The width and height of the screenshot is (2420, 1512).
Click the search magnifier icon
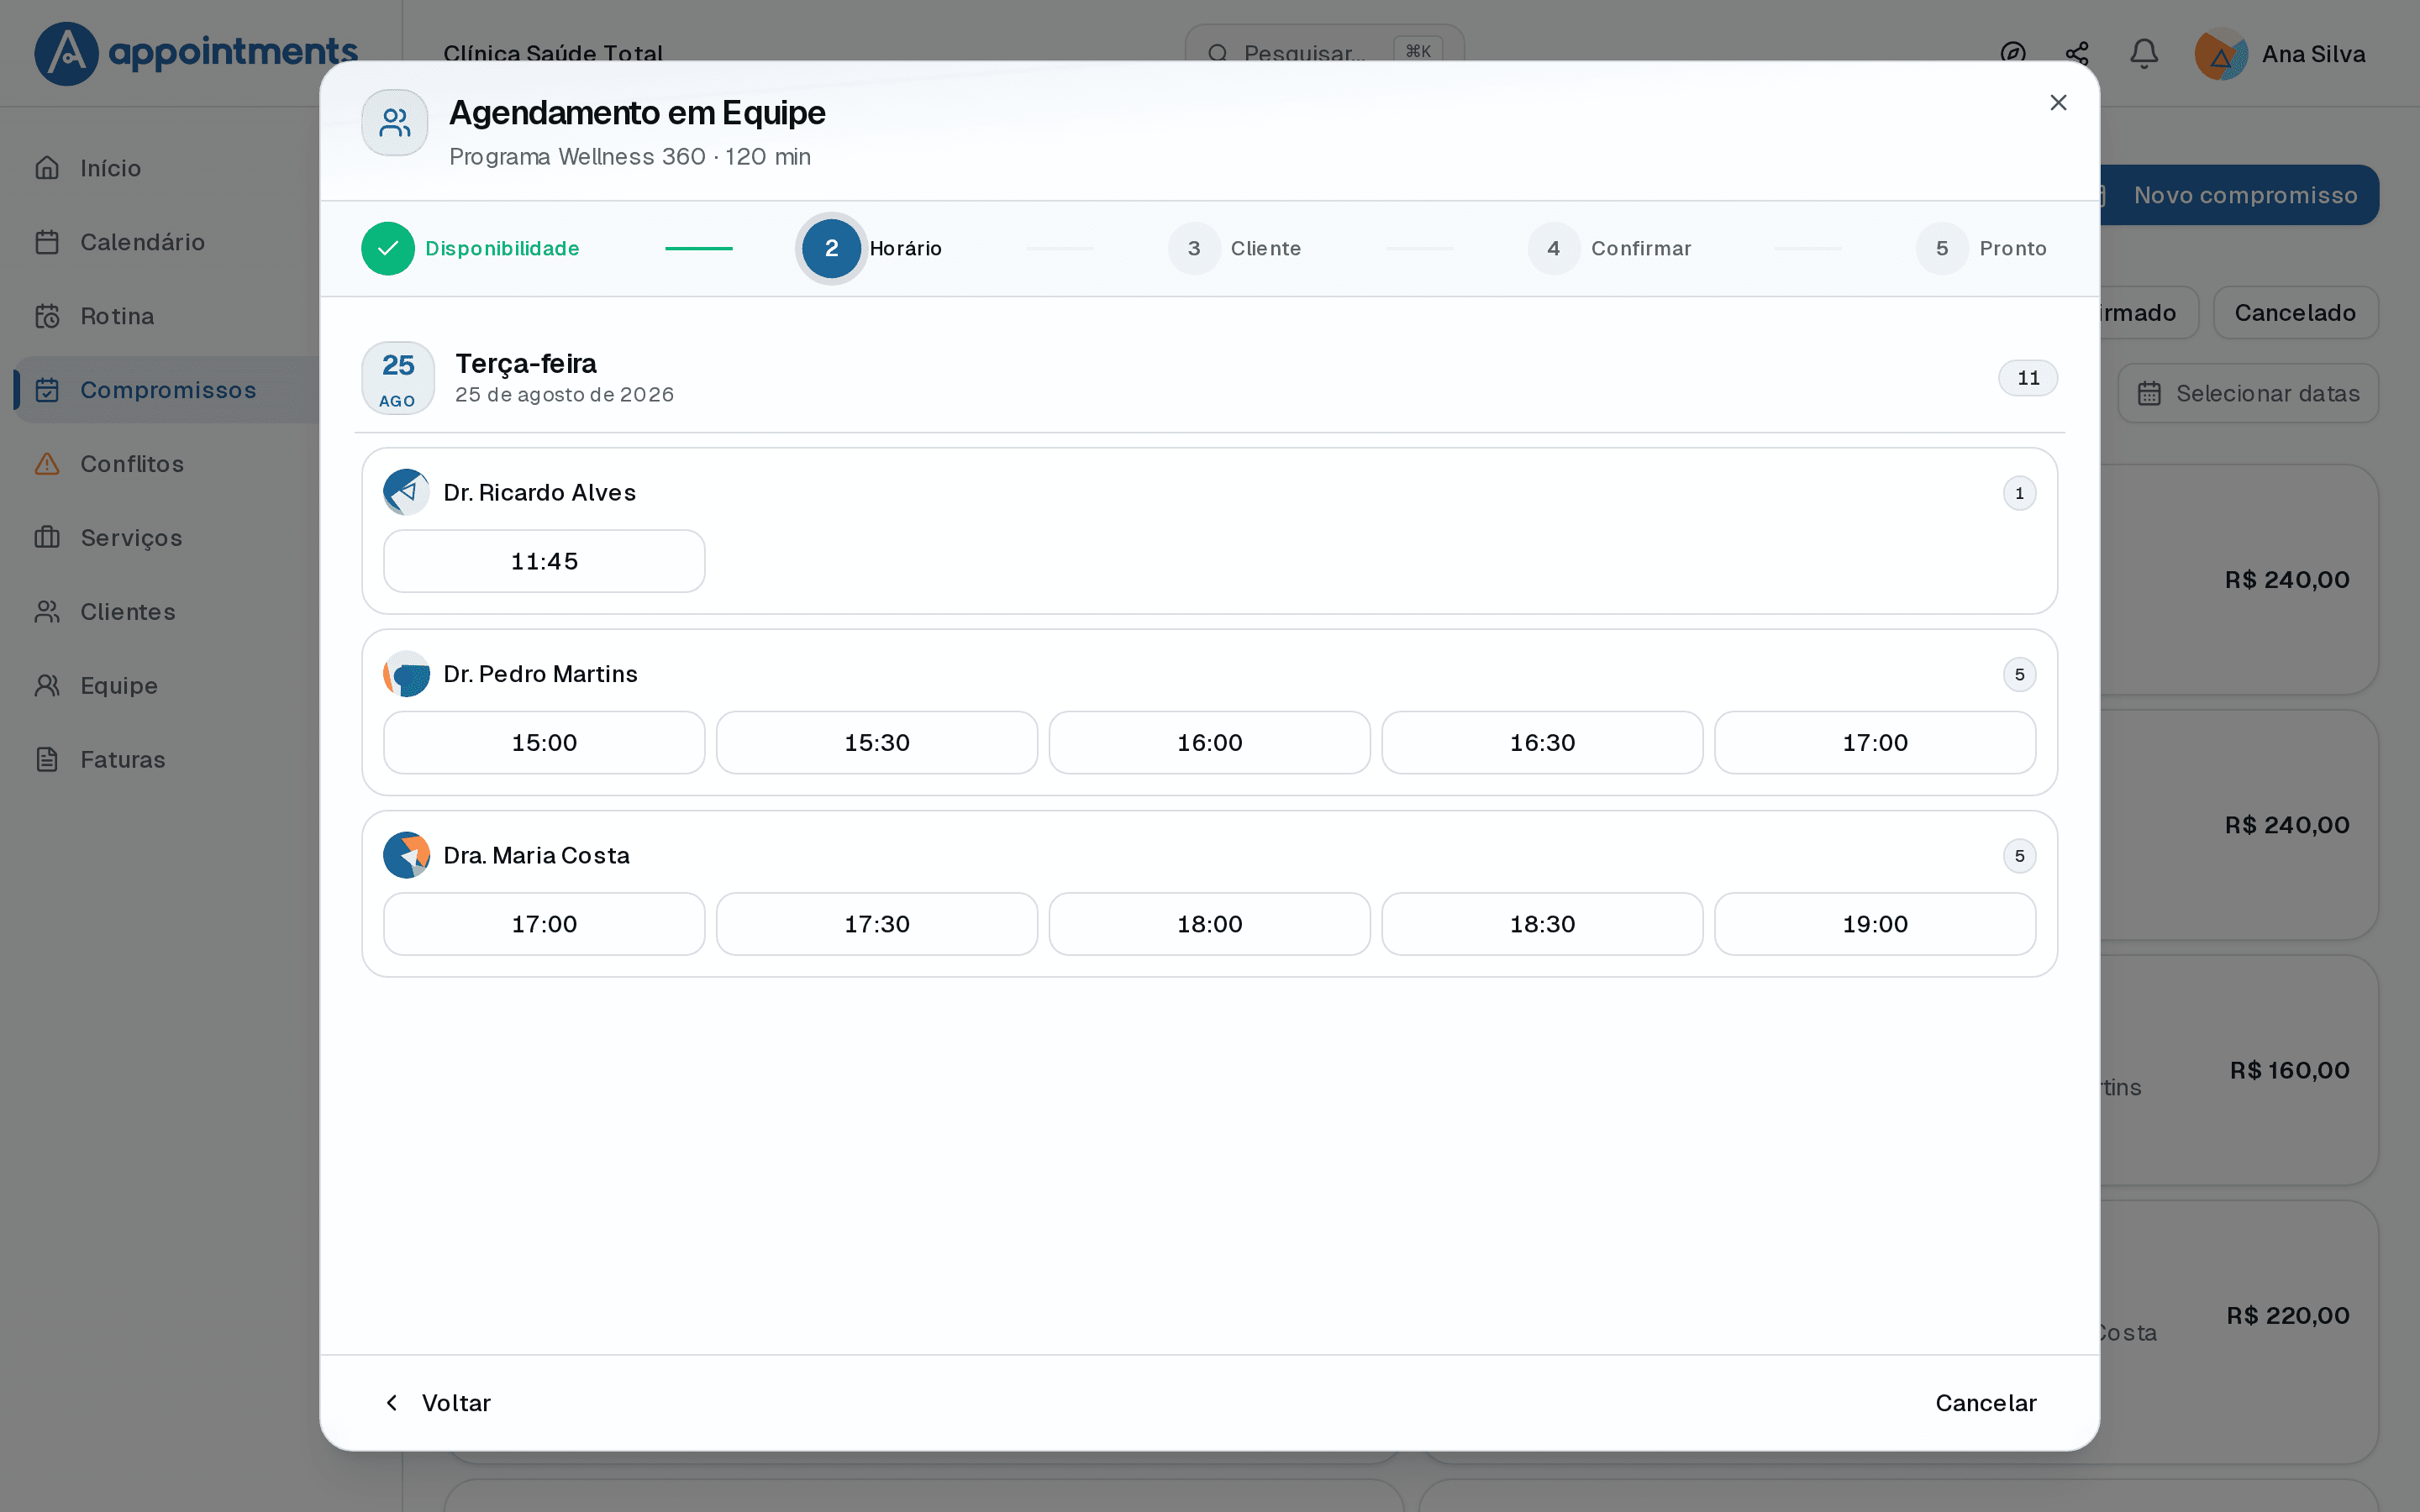tap(1217, 54)
